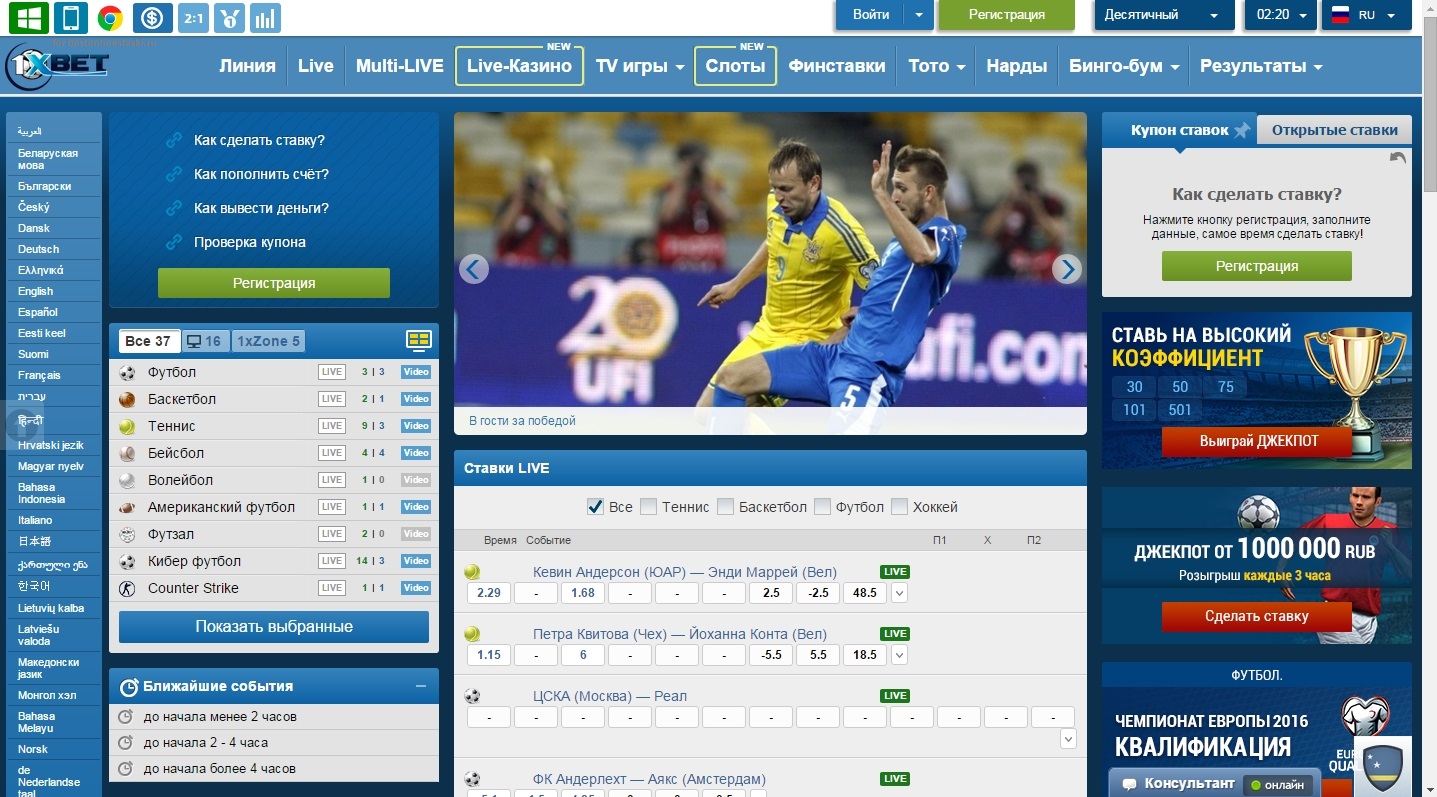Open the Десятичный odds format dropdown
The height and width of the screenshot is (797, 1437).
[x=1164, y=15]
